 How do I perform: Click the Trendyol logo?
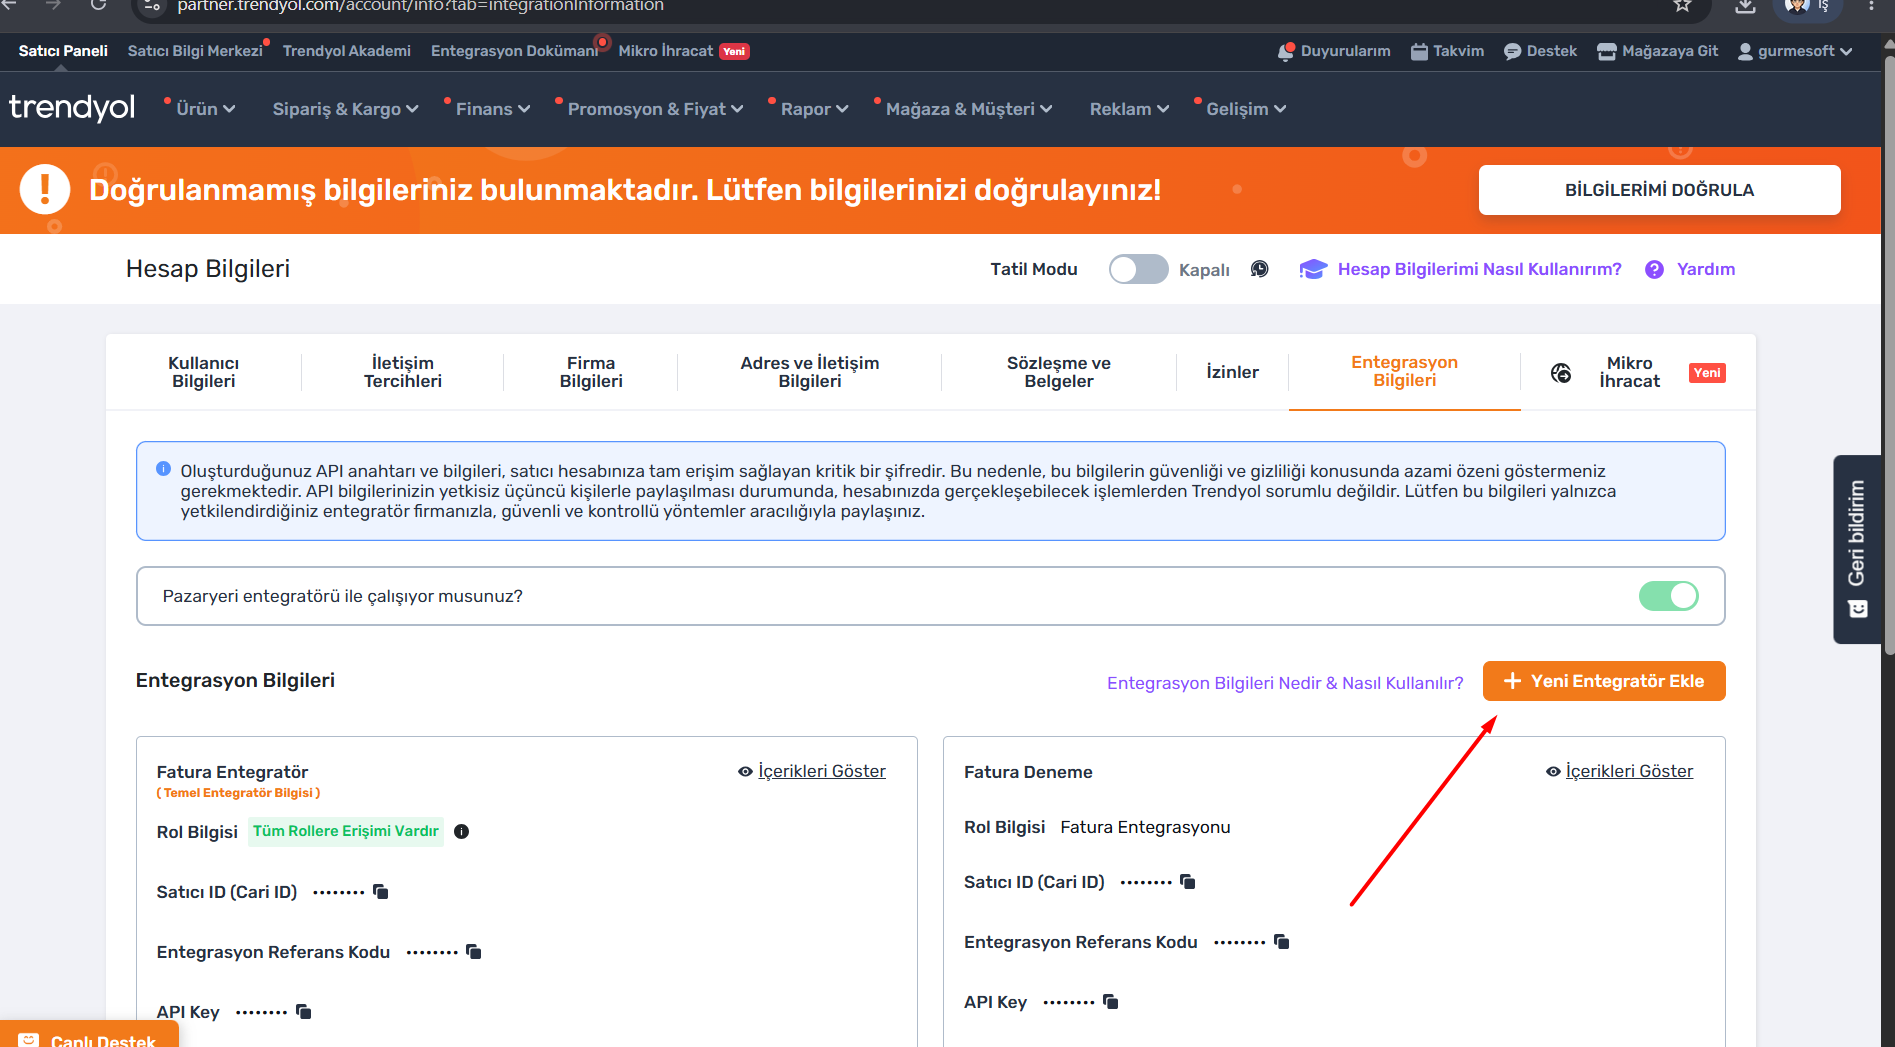[x=72, y=107]
